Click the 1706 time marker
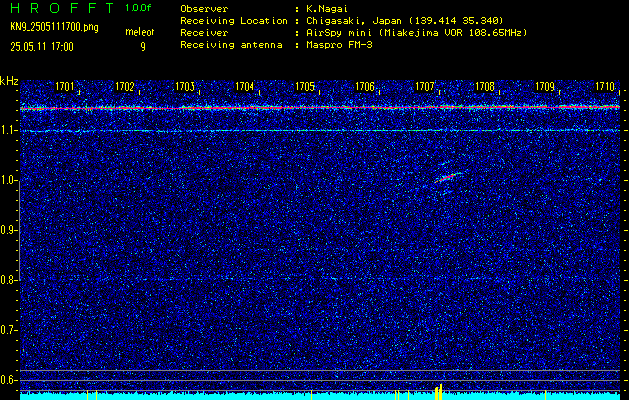 coord(365,86)
